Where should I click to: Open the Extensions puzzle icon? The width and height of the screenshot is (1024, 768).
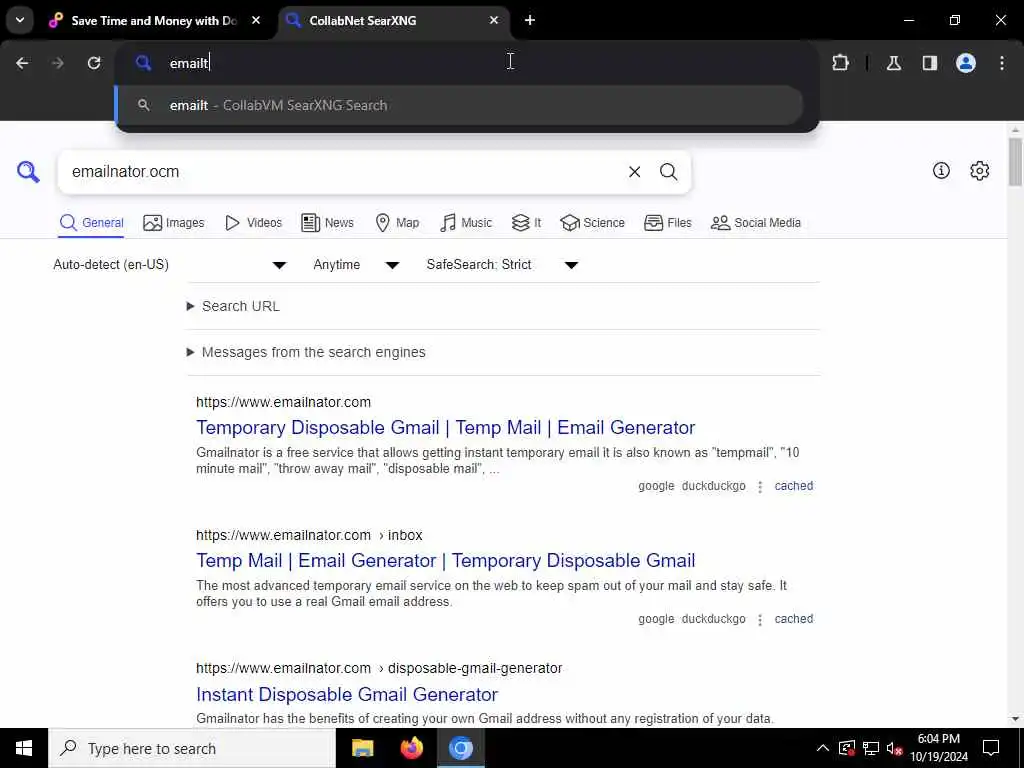click(x=840, y=63)
